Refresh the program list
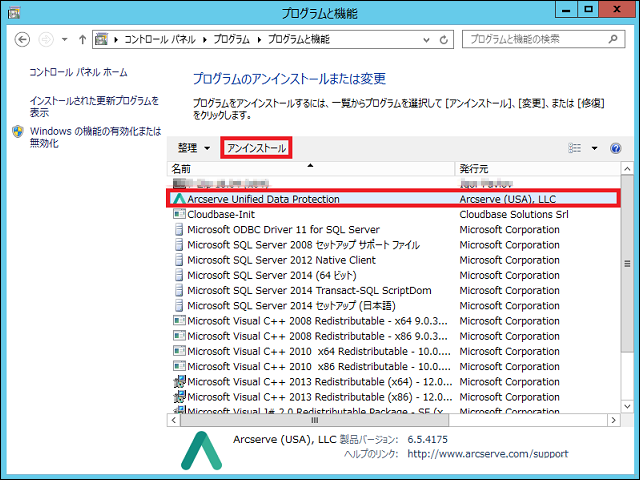Viewport: 640px width, 480px height. pos(444,40)
